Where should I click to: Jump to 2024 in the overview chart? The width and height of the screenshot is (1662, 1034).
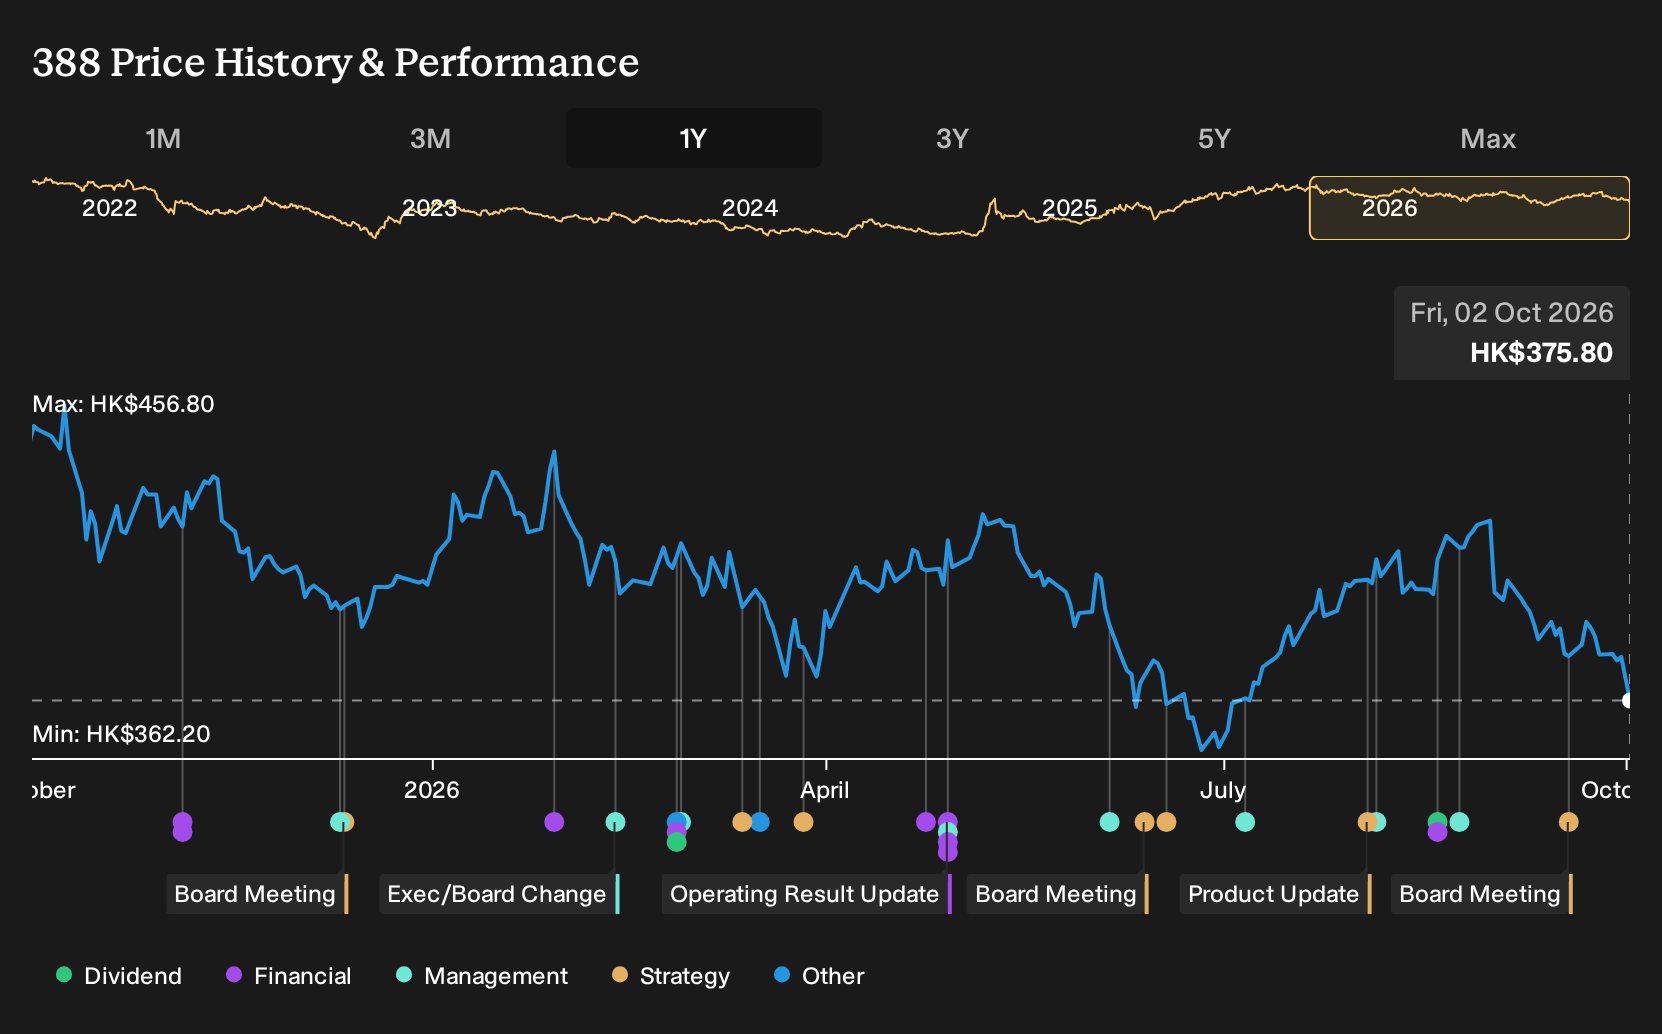(750, 208)
